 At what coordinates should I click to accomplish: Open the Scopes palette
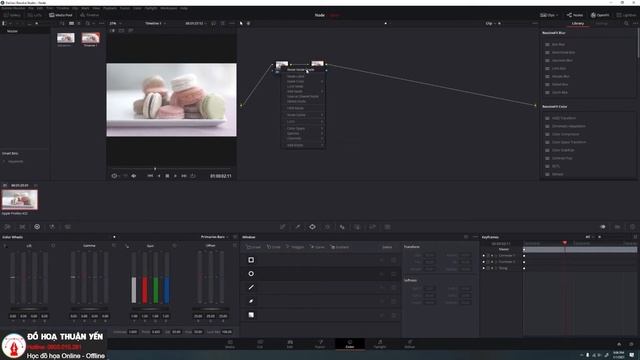pyautogui.click(x=618, y=227)
